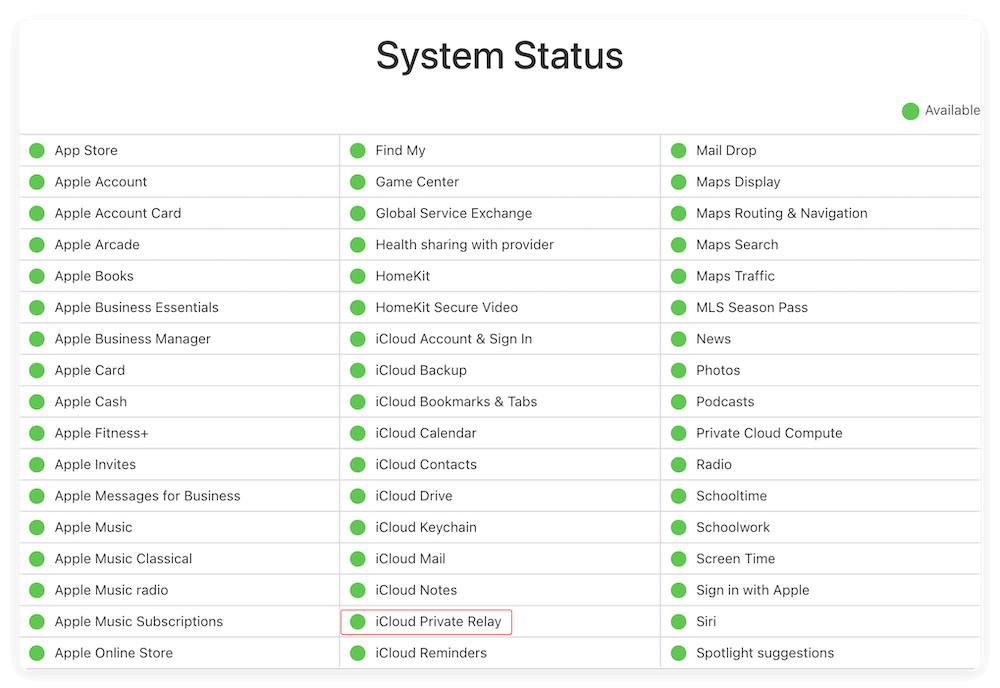The image size is (1000, 688).
Task: Click the Find My availability dot
Action: (358, 150)
